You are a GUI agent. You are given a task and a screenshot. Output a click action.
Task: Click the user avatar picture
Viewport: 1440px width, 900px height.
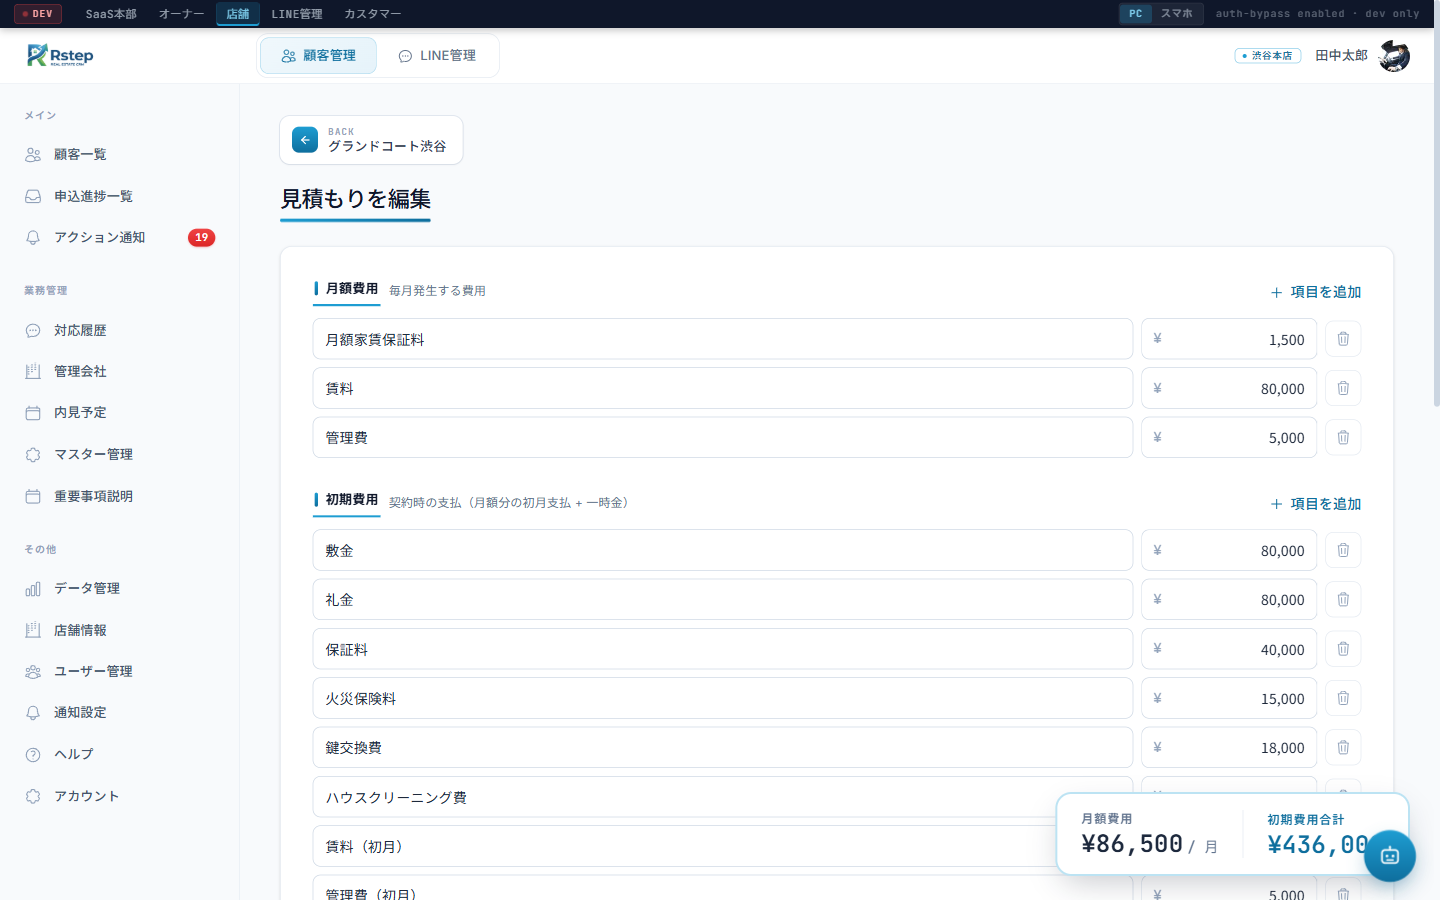click(1394, 56)
